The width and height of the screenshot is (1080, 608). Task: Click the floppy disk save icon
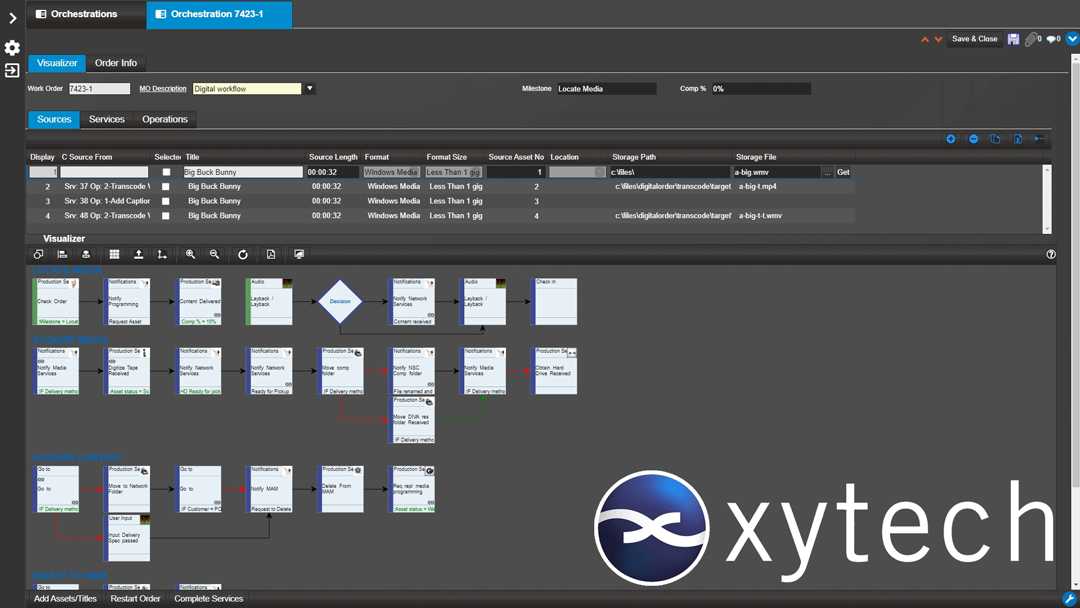coord(1013,39)
